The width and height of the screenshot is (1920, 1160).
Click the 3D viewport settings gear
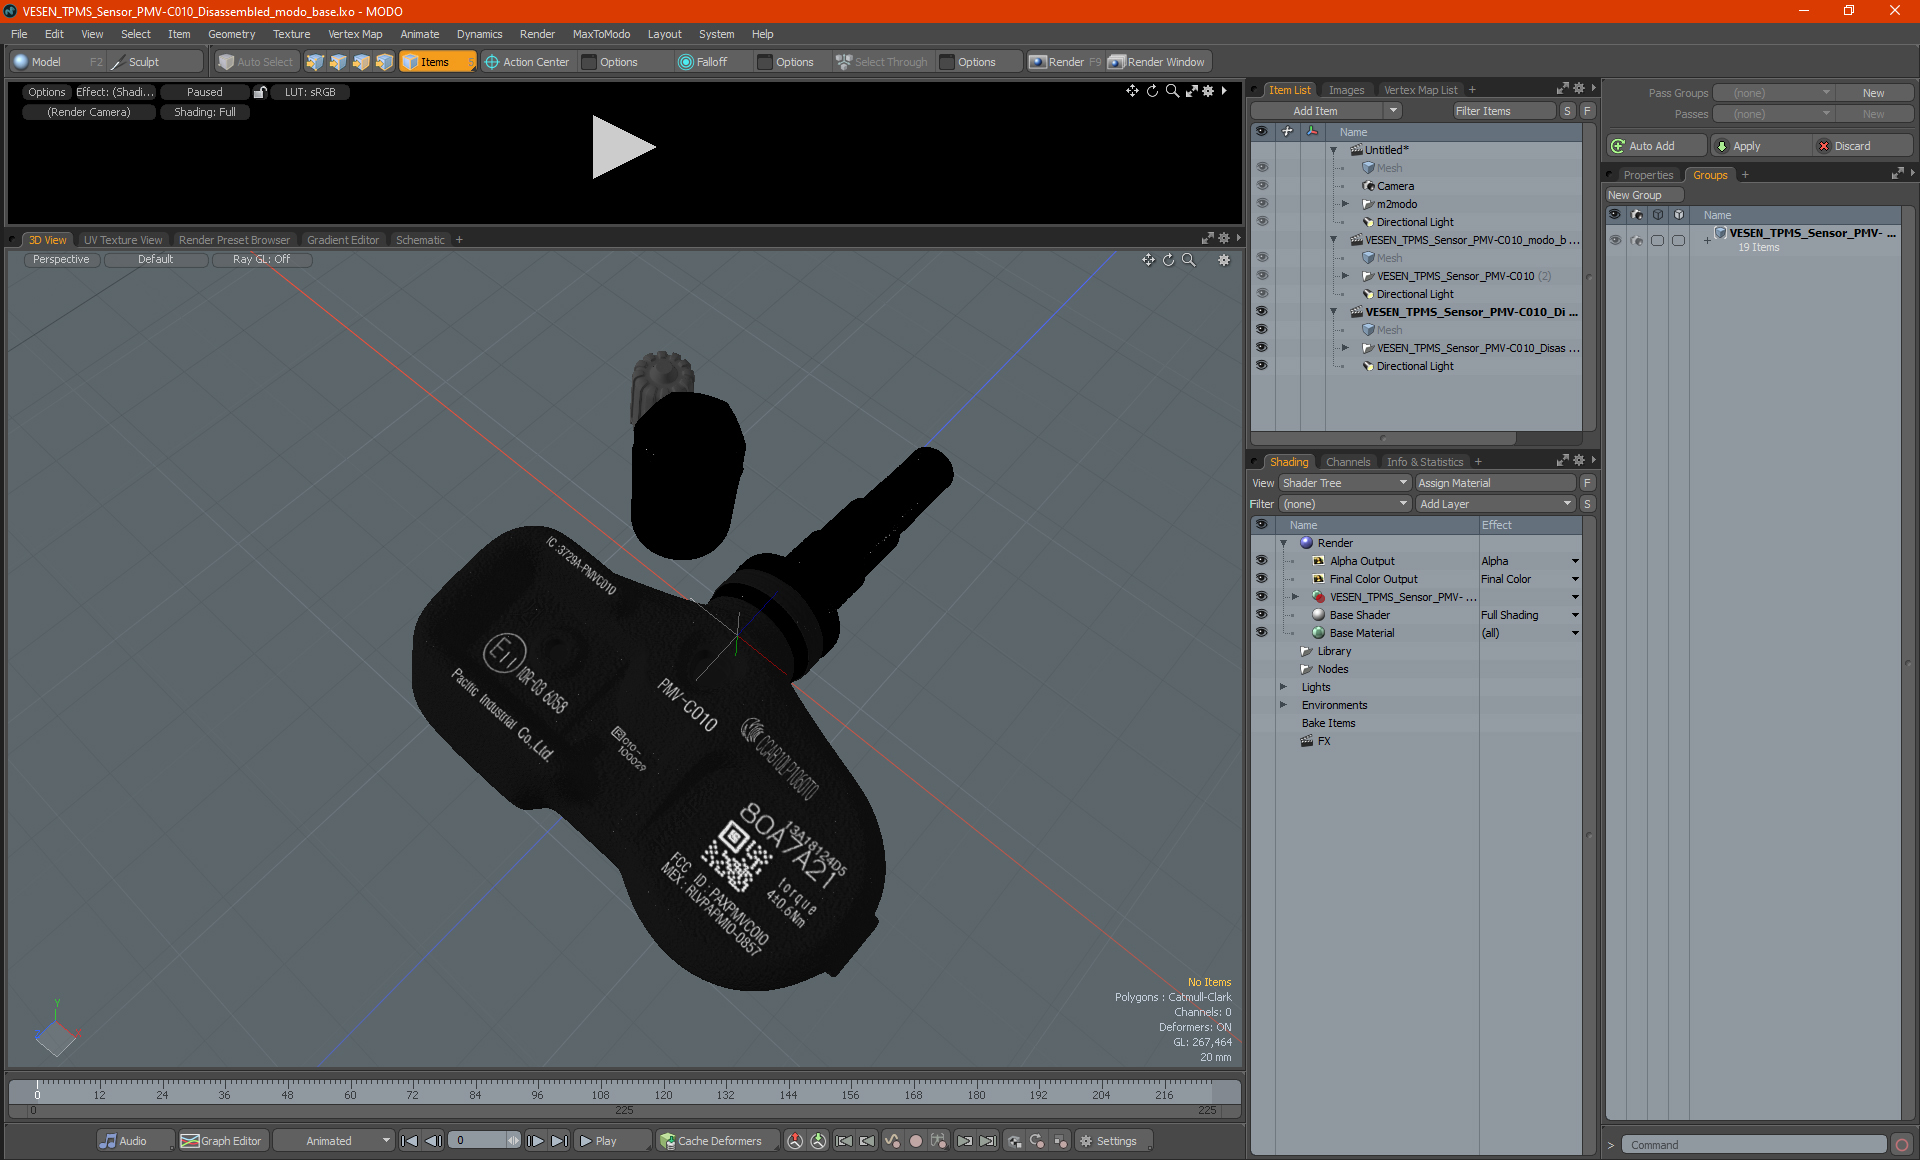[x=1223, y=260]
